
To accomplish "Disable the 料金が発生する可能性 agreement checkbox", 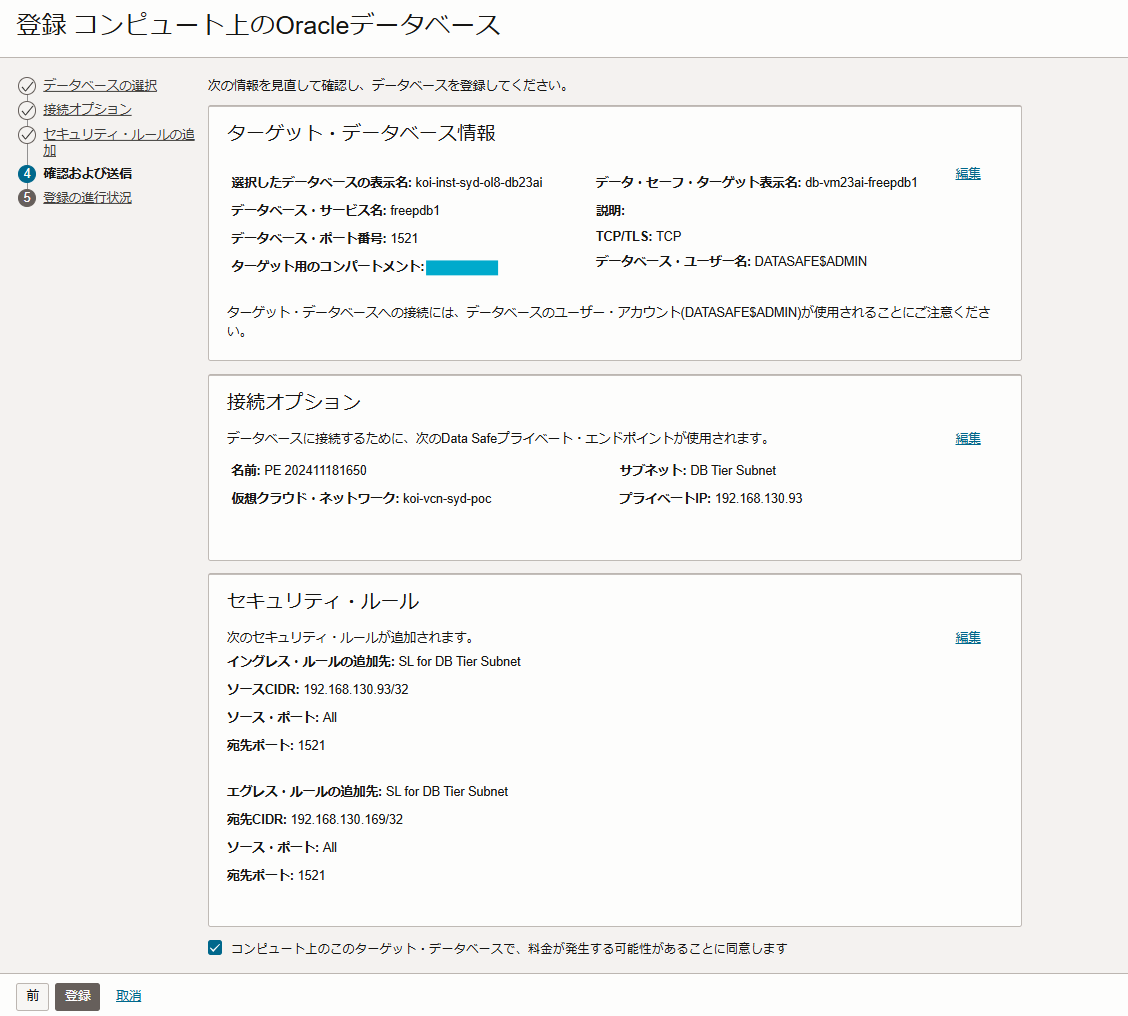I will pyautogui.click(x=214, y=946).
